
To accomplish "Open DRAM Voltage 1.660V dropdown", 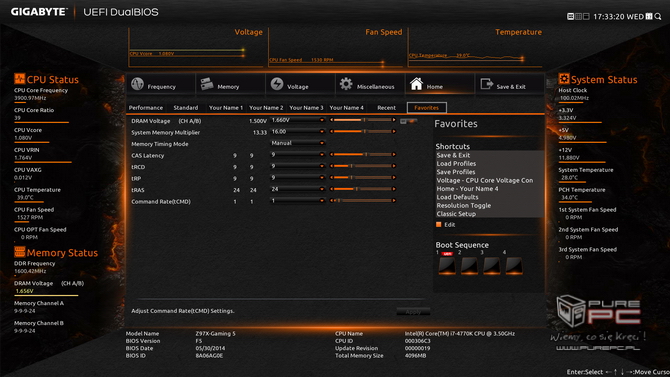I will pos(298,120).
